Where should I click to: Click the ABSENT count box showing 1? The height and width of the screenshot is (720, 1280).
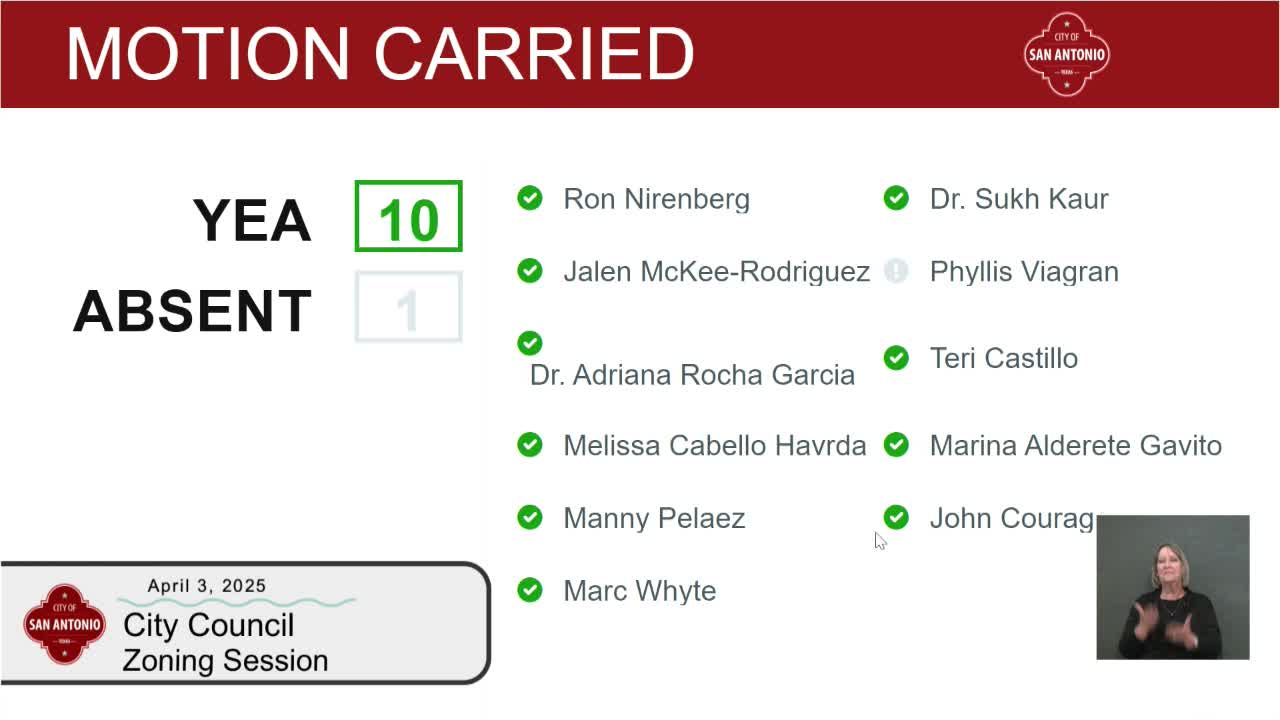point(408,307)
